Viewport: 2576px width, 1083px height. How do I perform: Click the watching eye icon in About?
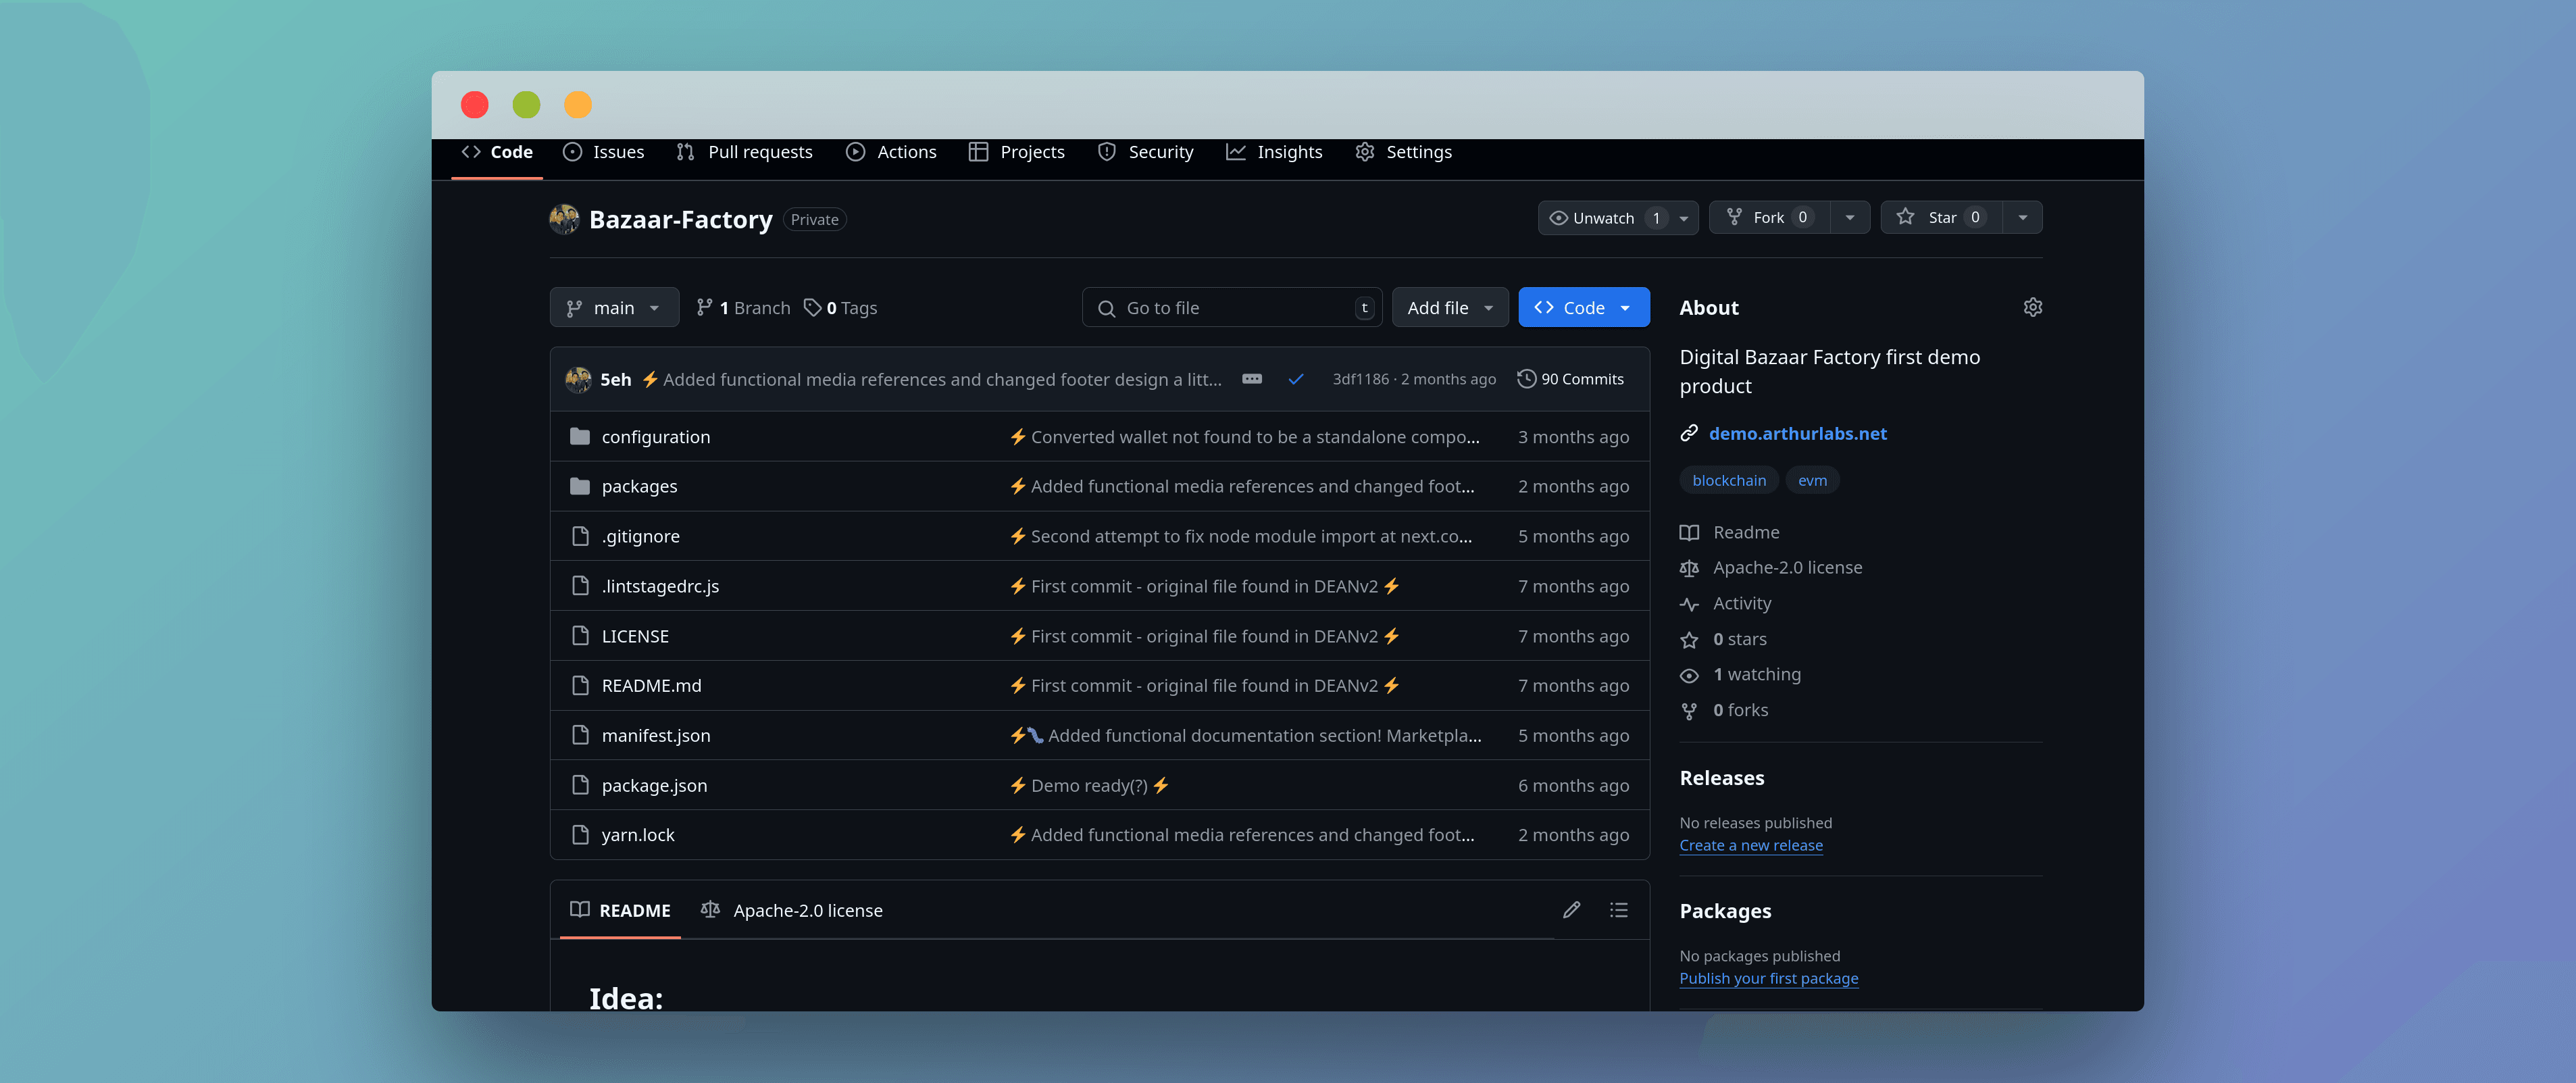click(x=1689, y=675)
